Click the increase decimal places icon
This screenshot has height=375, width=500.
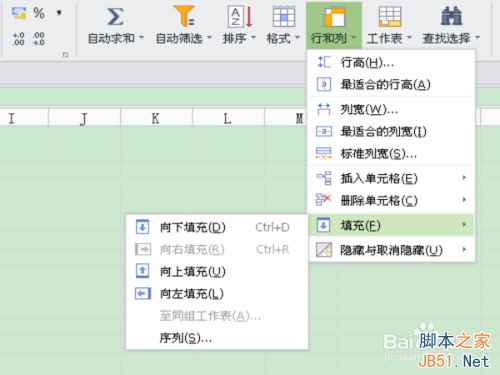(18, 39)
